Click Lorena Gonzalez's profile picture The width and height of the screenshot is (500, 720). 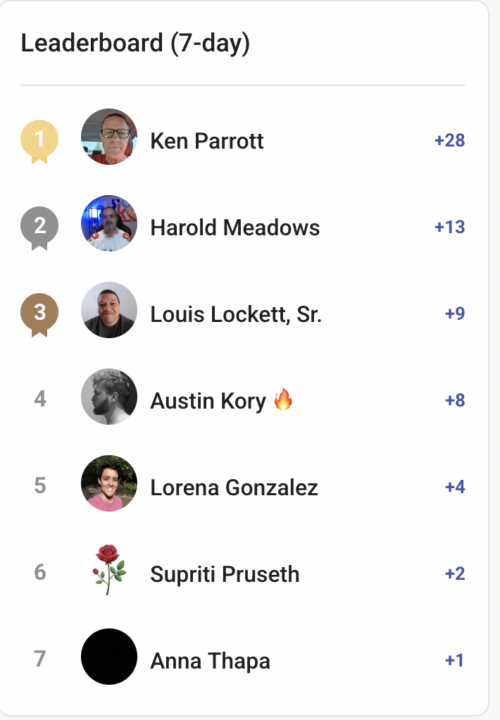(109, 483)
